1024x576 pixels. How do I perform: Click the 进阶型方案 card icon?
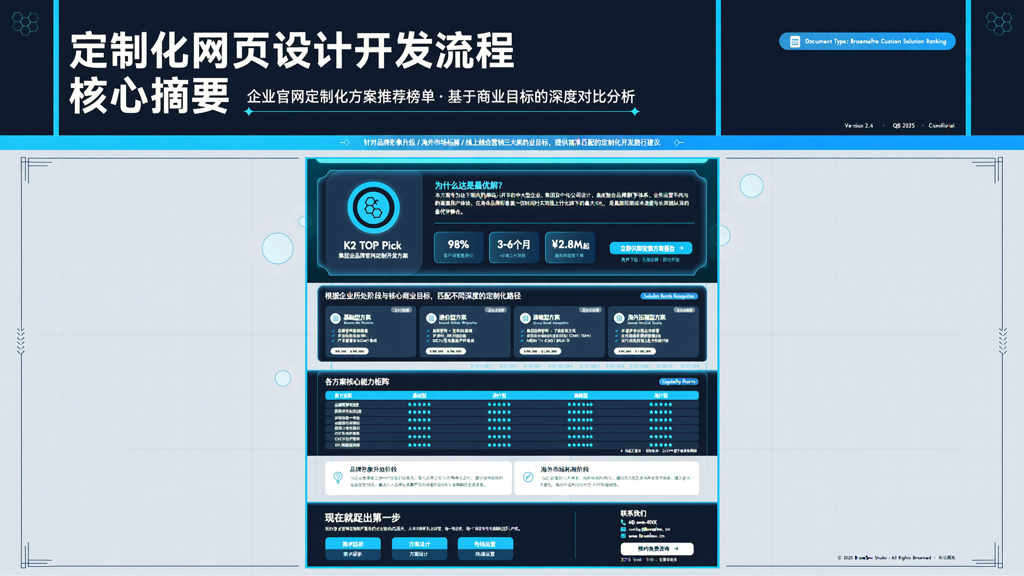pyautogui.click(x=431, y=319)
